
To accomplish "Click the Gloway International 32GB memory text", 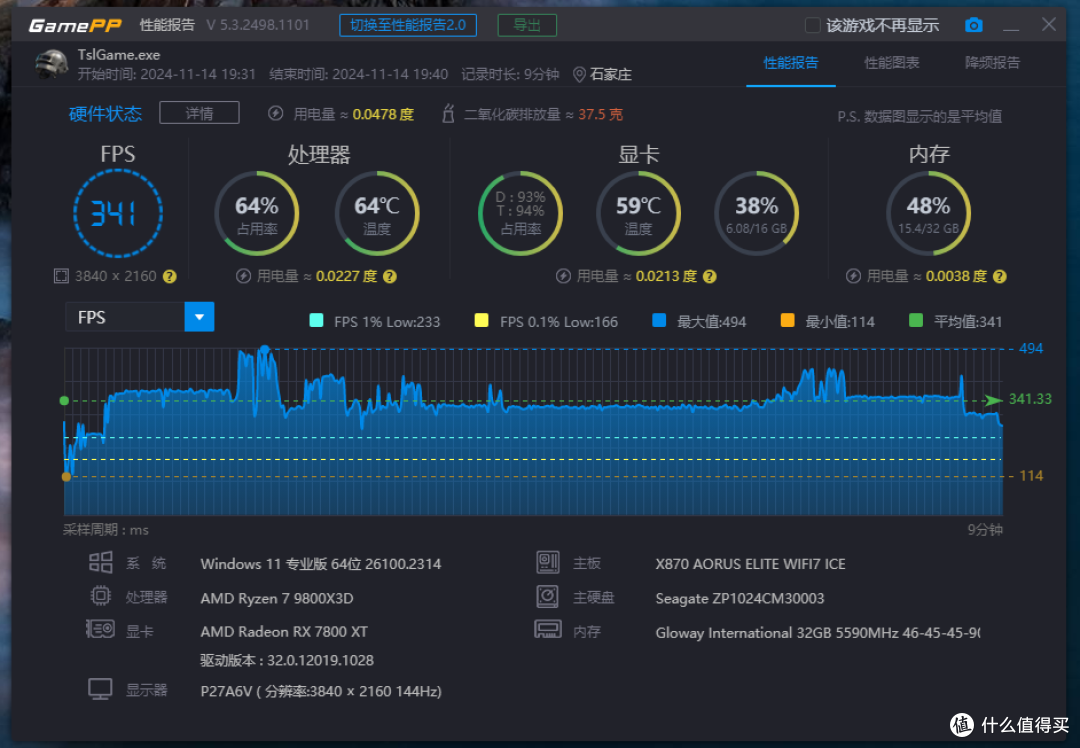I will (818, 633).
